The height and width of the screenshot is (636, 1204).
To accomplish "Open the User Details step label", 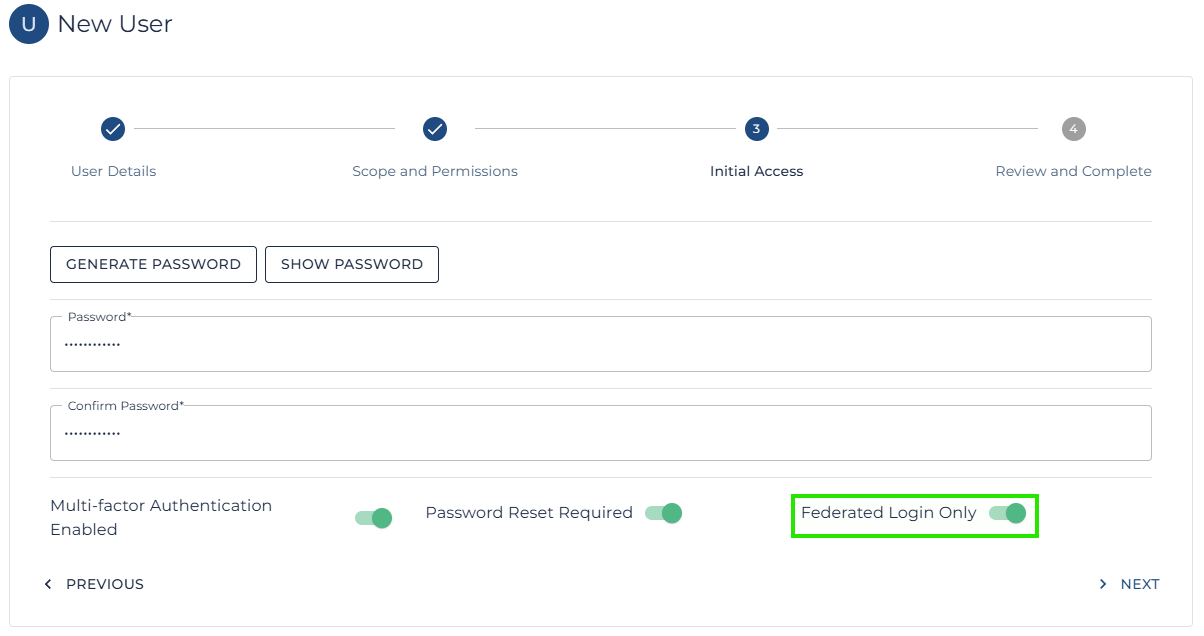I will pyautogui.click(x=113, y=171).
